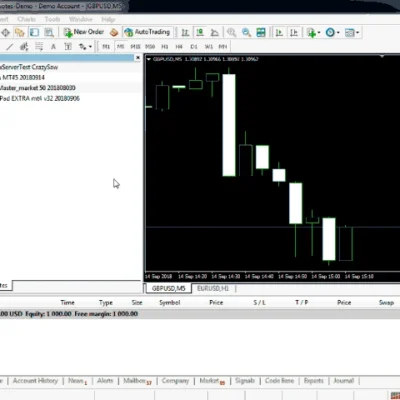Click the Swap column header
The image size is (400, 400).
386,303
